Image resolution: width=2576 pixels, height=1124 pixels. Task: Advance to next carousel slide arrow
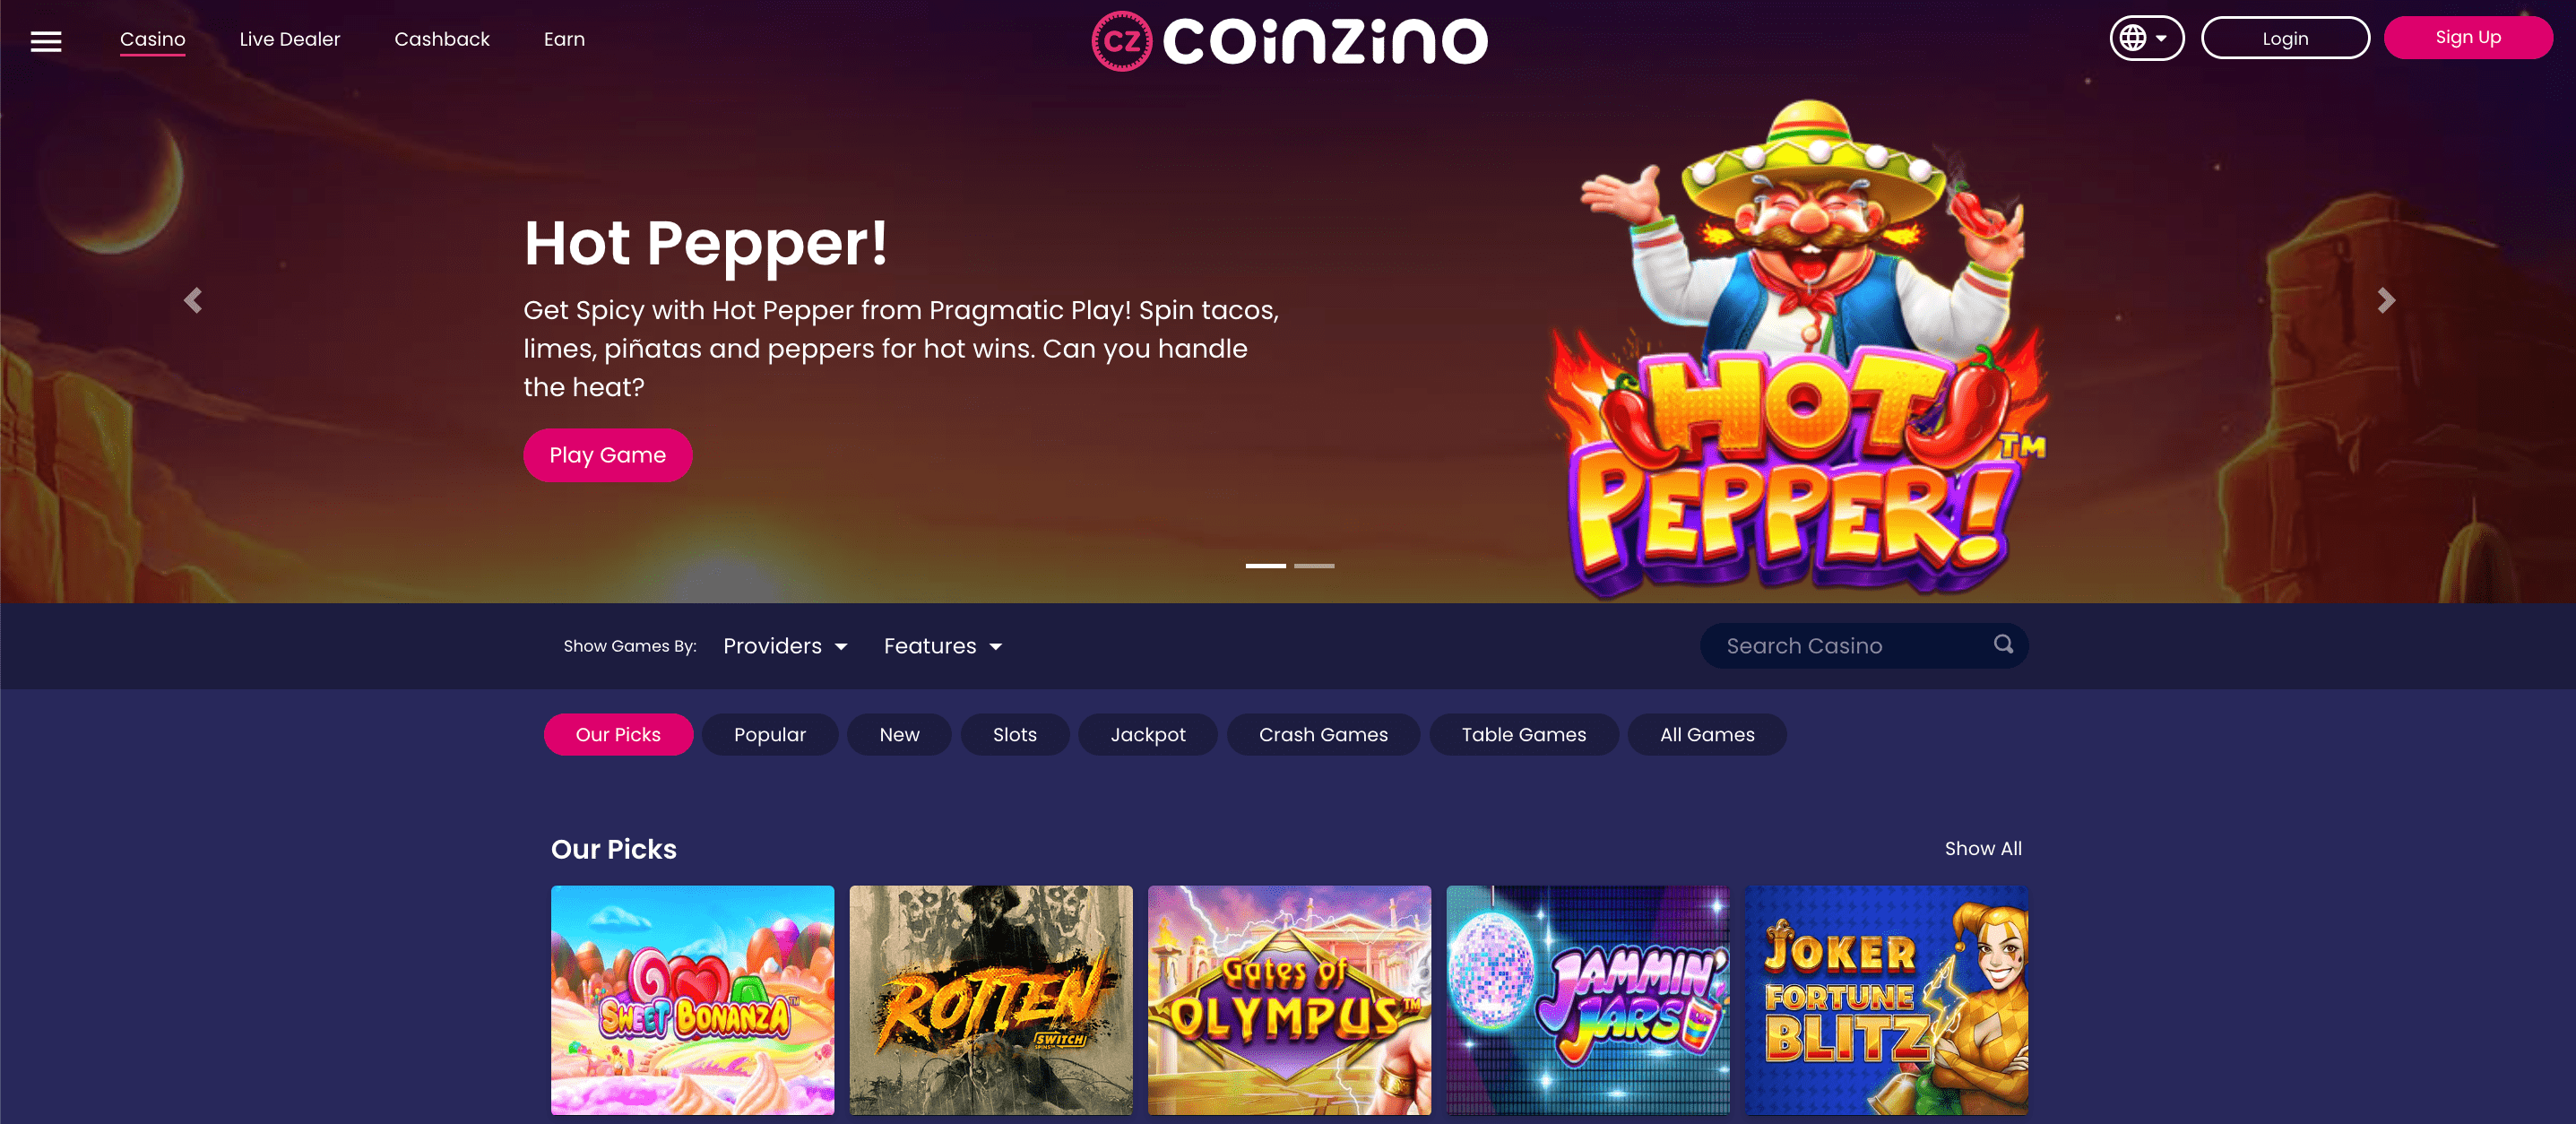point(2385,300)
